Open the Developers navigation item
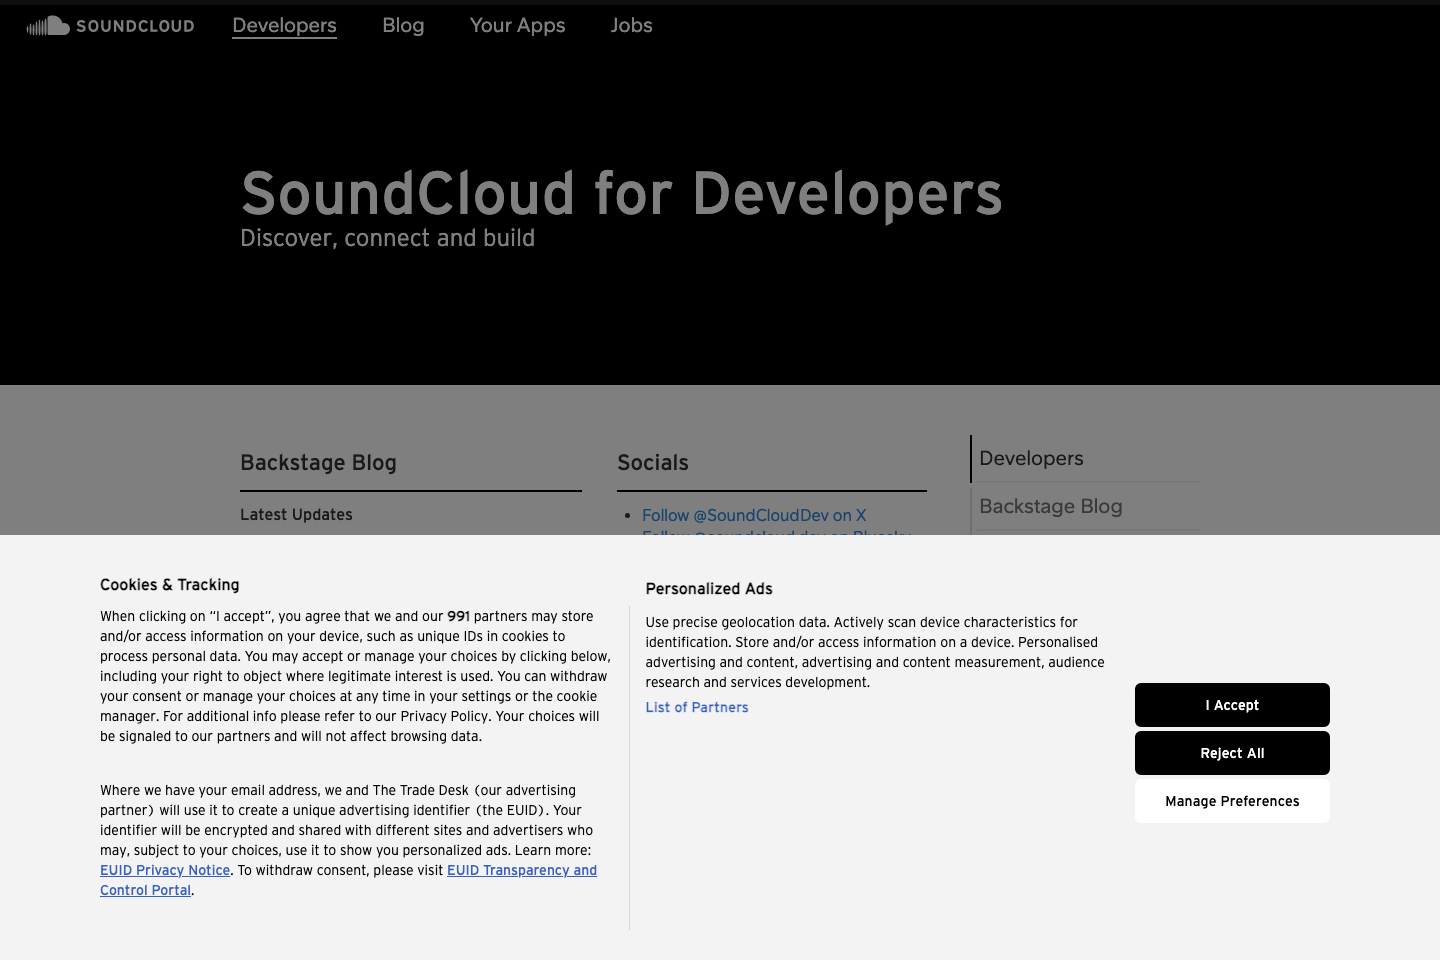The image size is (1440, 960). click(x=284, y=25)
